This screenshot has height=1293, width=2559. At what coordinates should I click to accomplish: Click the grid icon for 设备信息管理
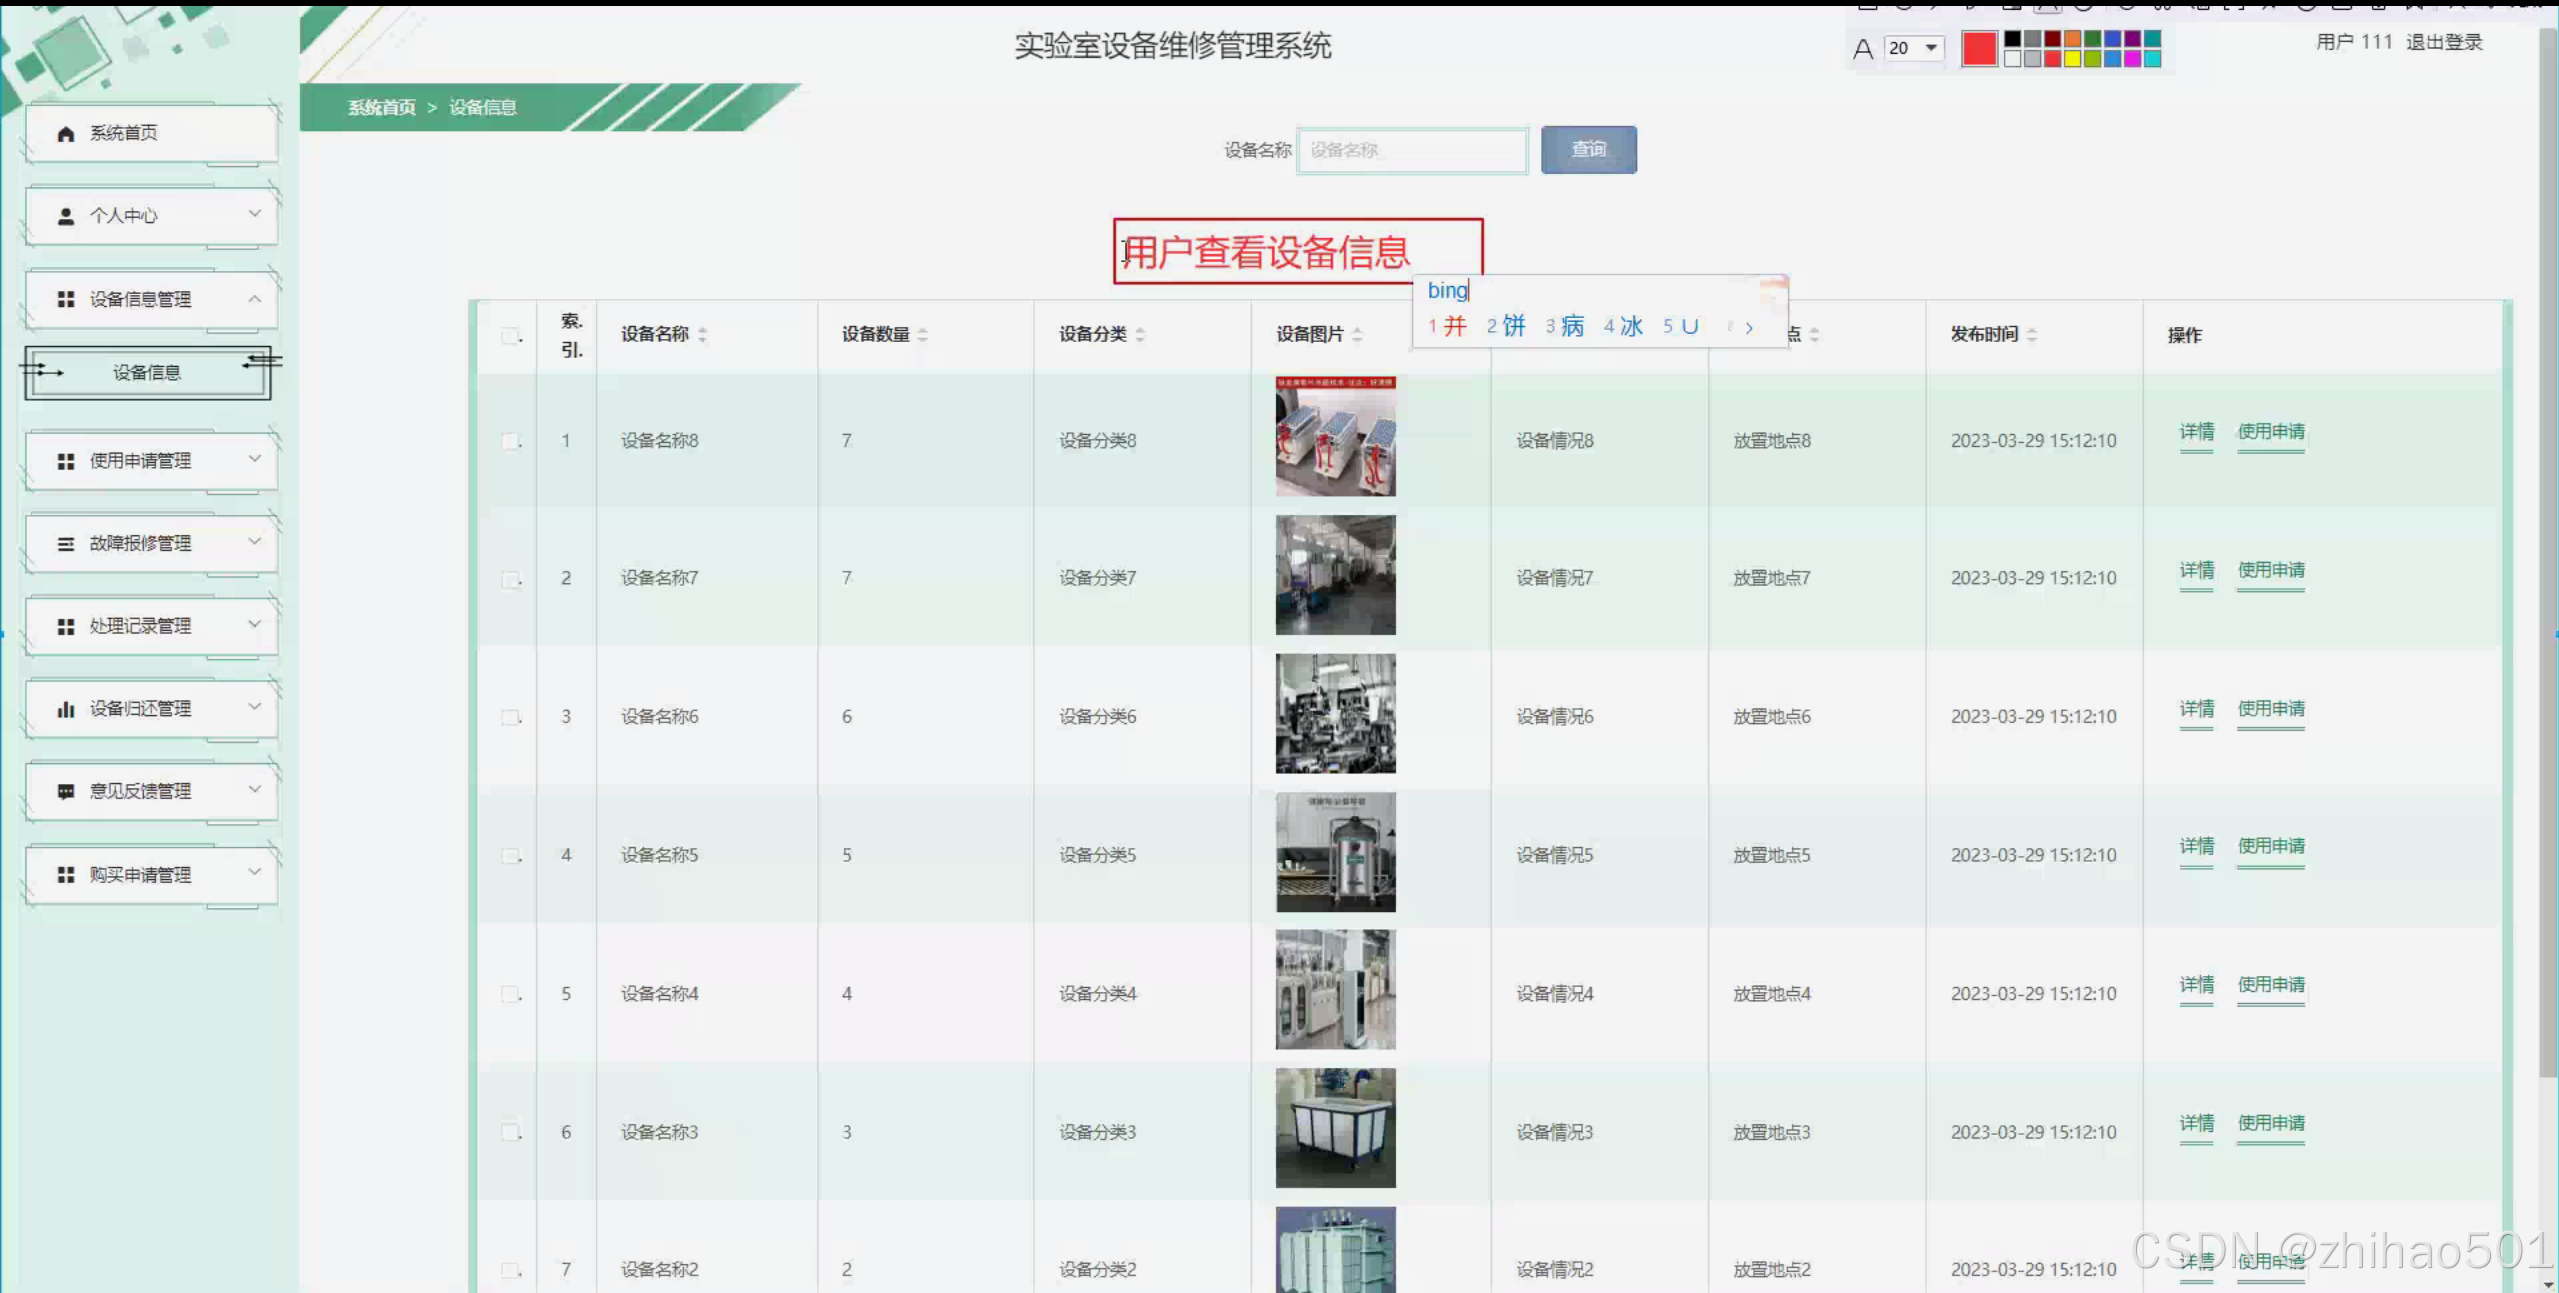pyautogui.click(x=66, y=299)
